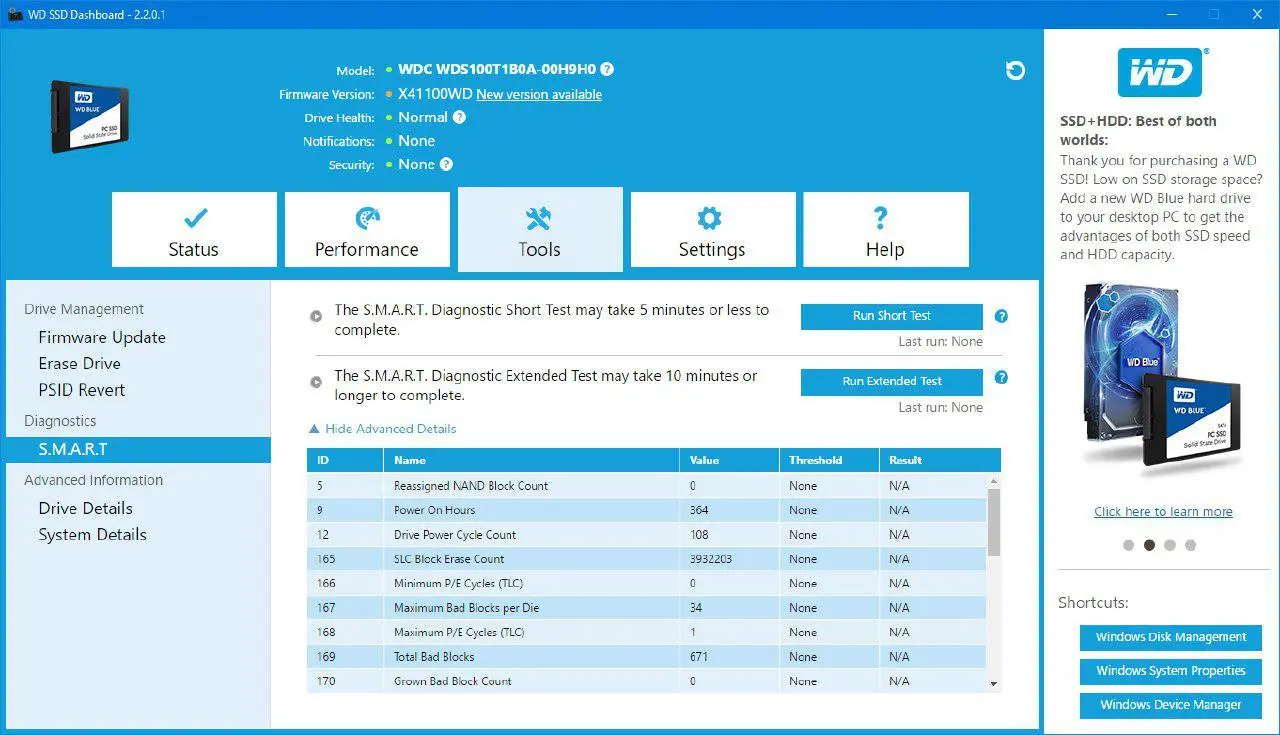The height and width of the screenshot is (735, 1280).
Task: Click the S.M.A.R.T table scrollbar thumb
Action: tap(994, 521)
